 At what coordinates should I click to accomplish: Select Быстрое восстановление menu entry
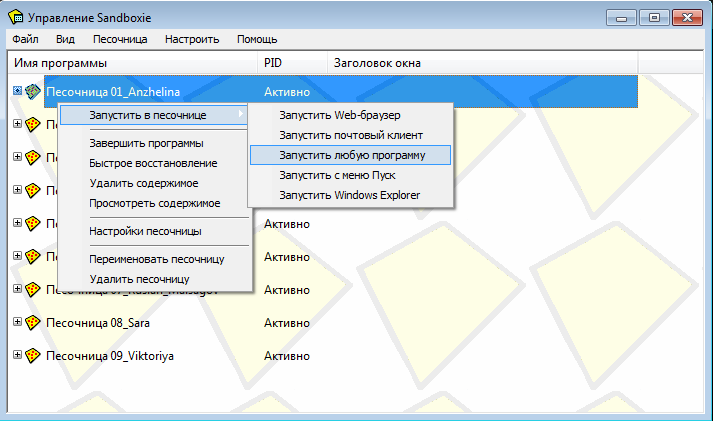click(154, 163)
